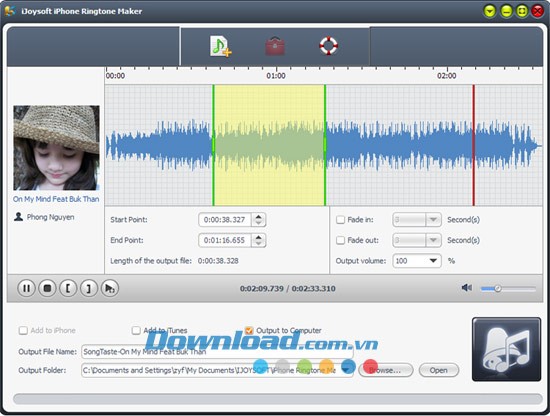Click the green start marker line
Screen dimensions: 550x416
(213, 145)
